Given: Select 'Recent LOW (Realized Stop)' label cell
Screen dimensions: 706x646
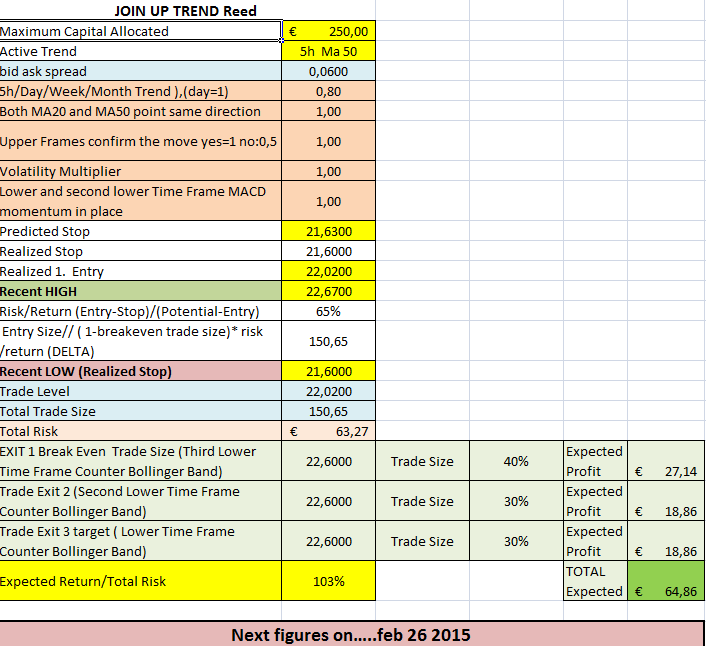Looking at the screenshot, I should [x=140, y=371].
